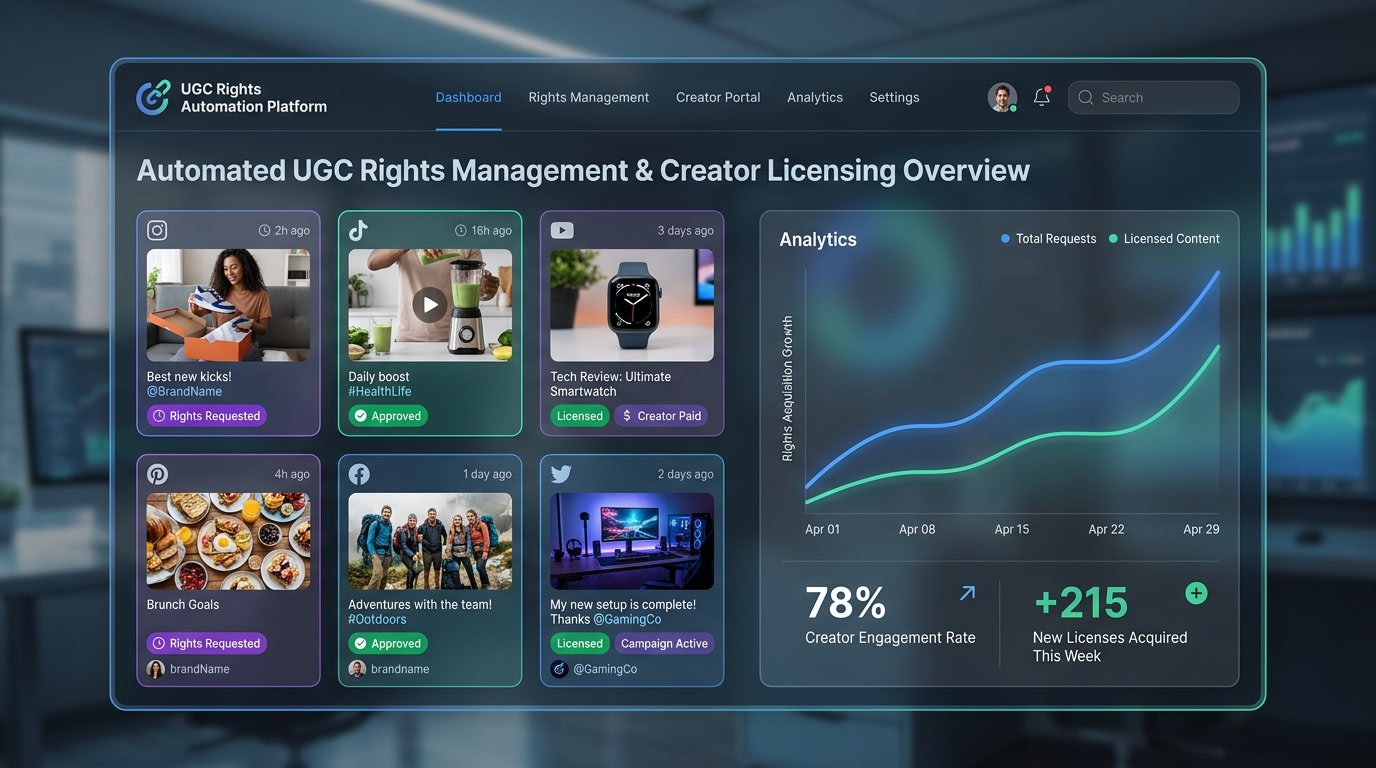The height and width of the screenshot is (768, 1376).
Task: Click the YouTube icon on the smartwatch review card
Action: 561,229
